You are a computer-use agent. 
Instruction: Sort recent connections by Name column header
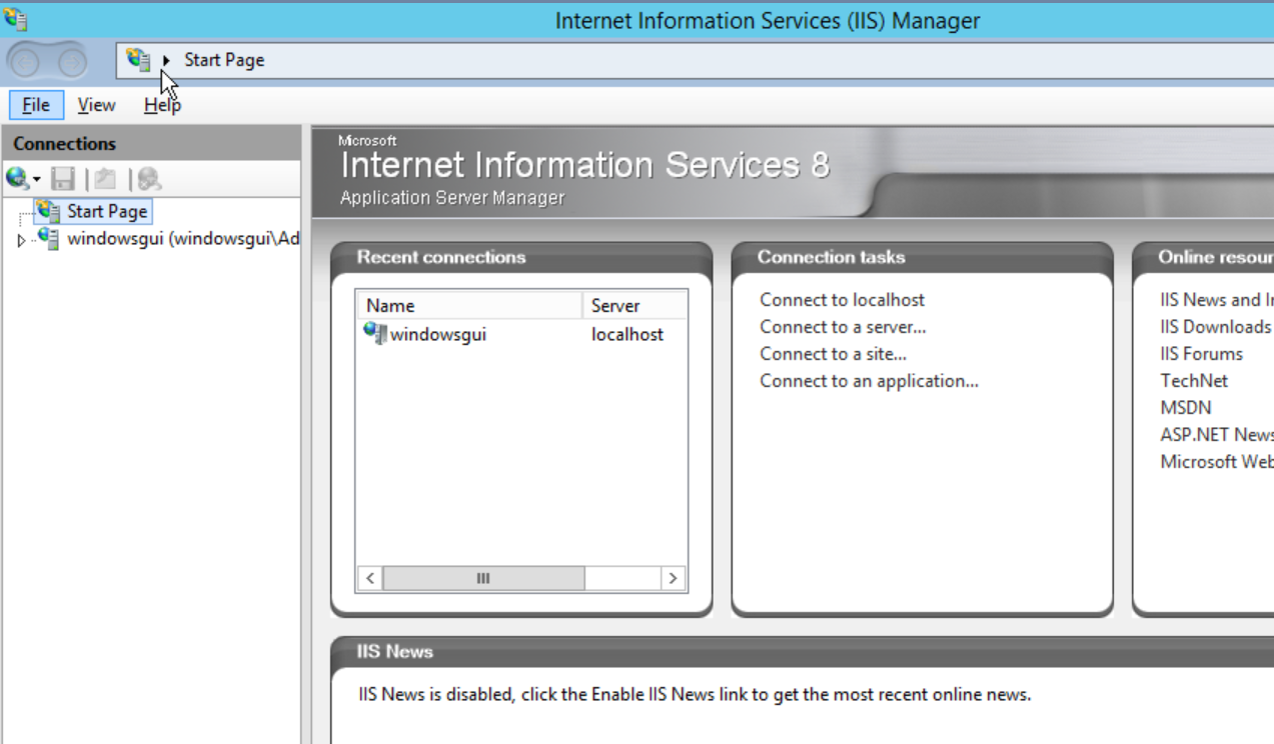click(x=470, y=306)
